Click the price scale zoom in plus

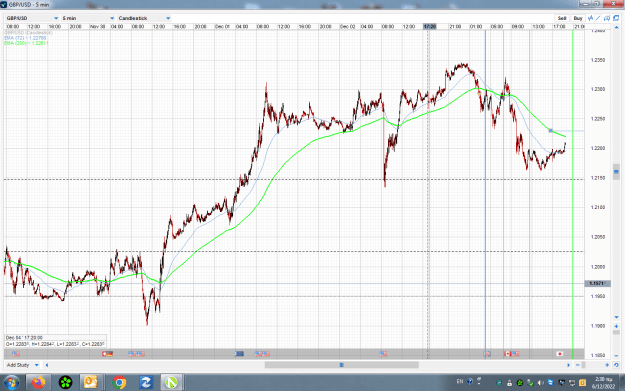tap(616, 326)
